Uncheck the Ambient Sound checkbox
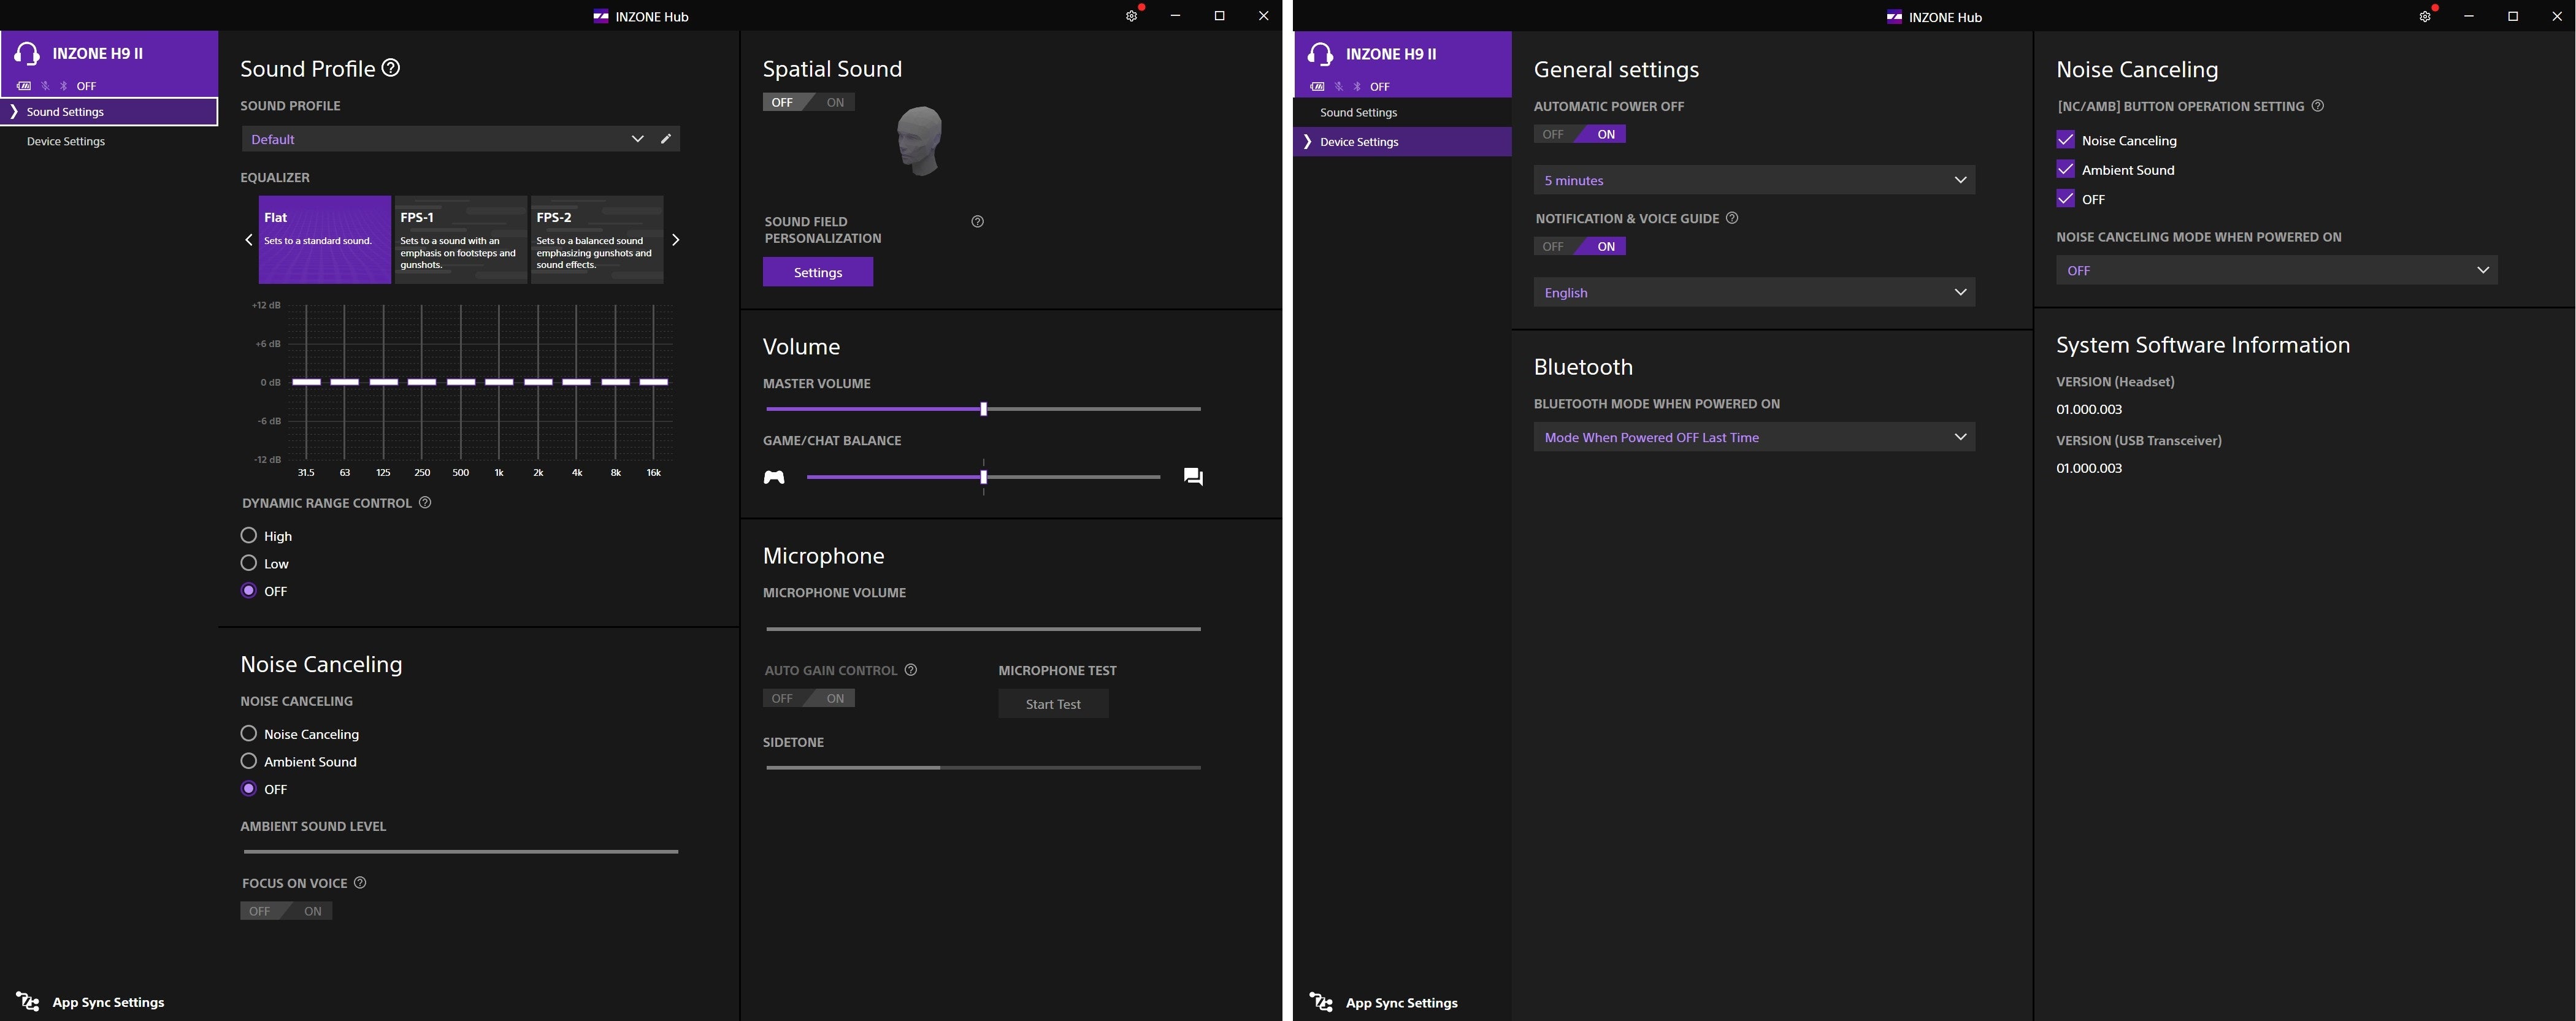 point(2065,169)
